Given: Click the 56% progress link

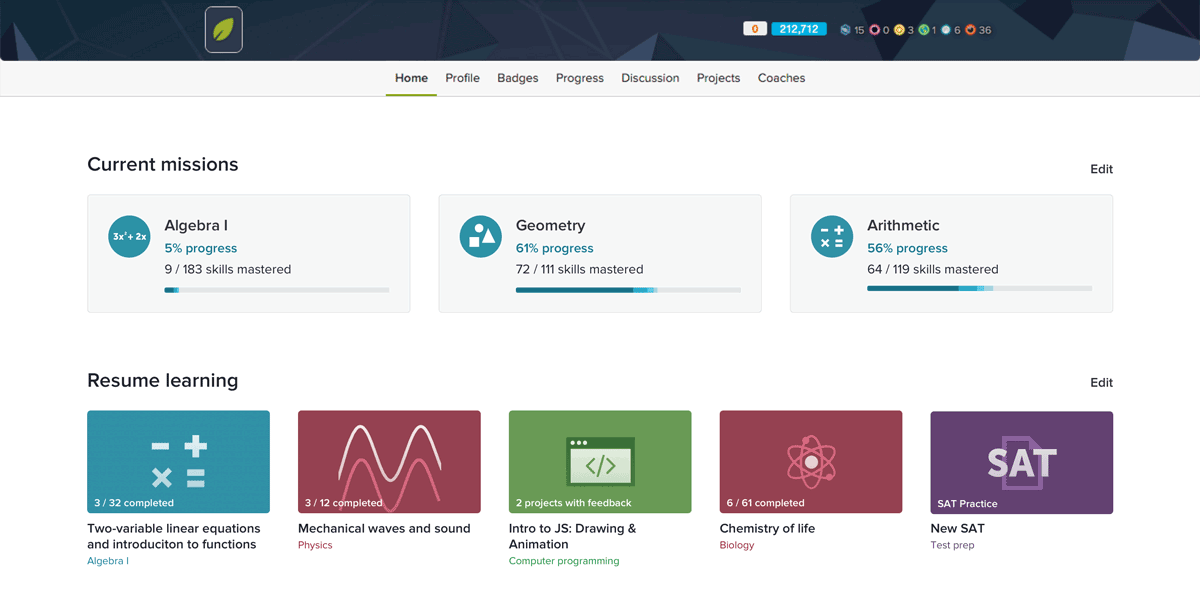Looking at the screenshot, I should coord(907,249).
